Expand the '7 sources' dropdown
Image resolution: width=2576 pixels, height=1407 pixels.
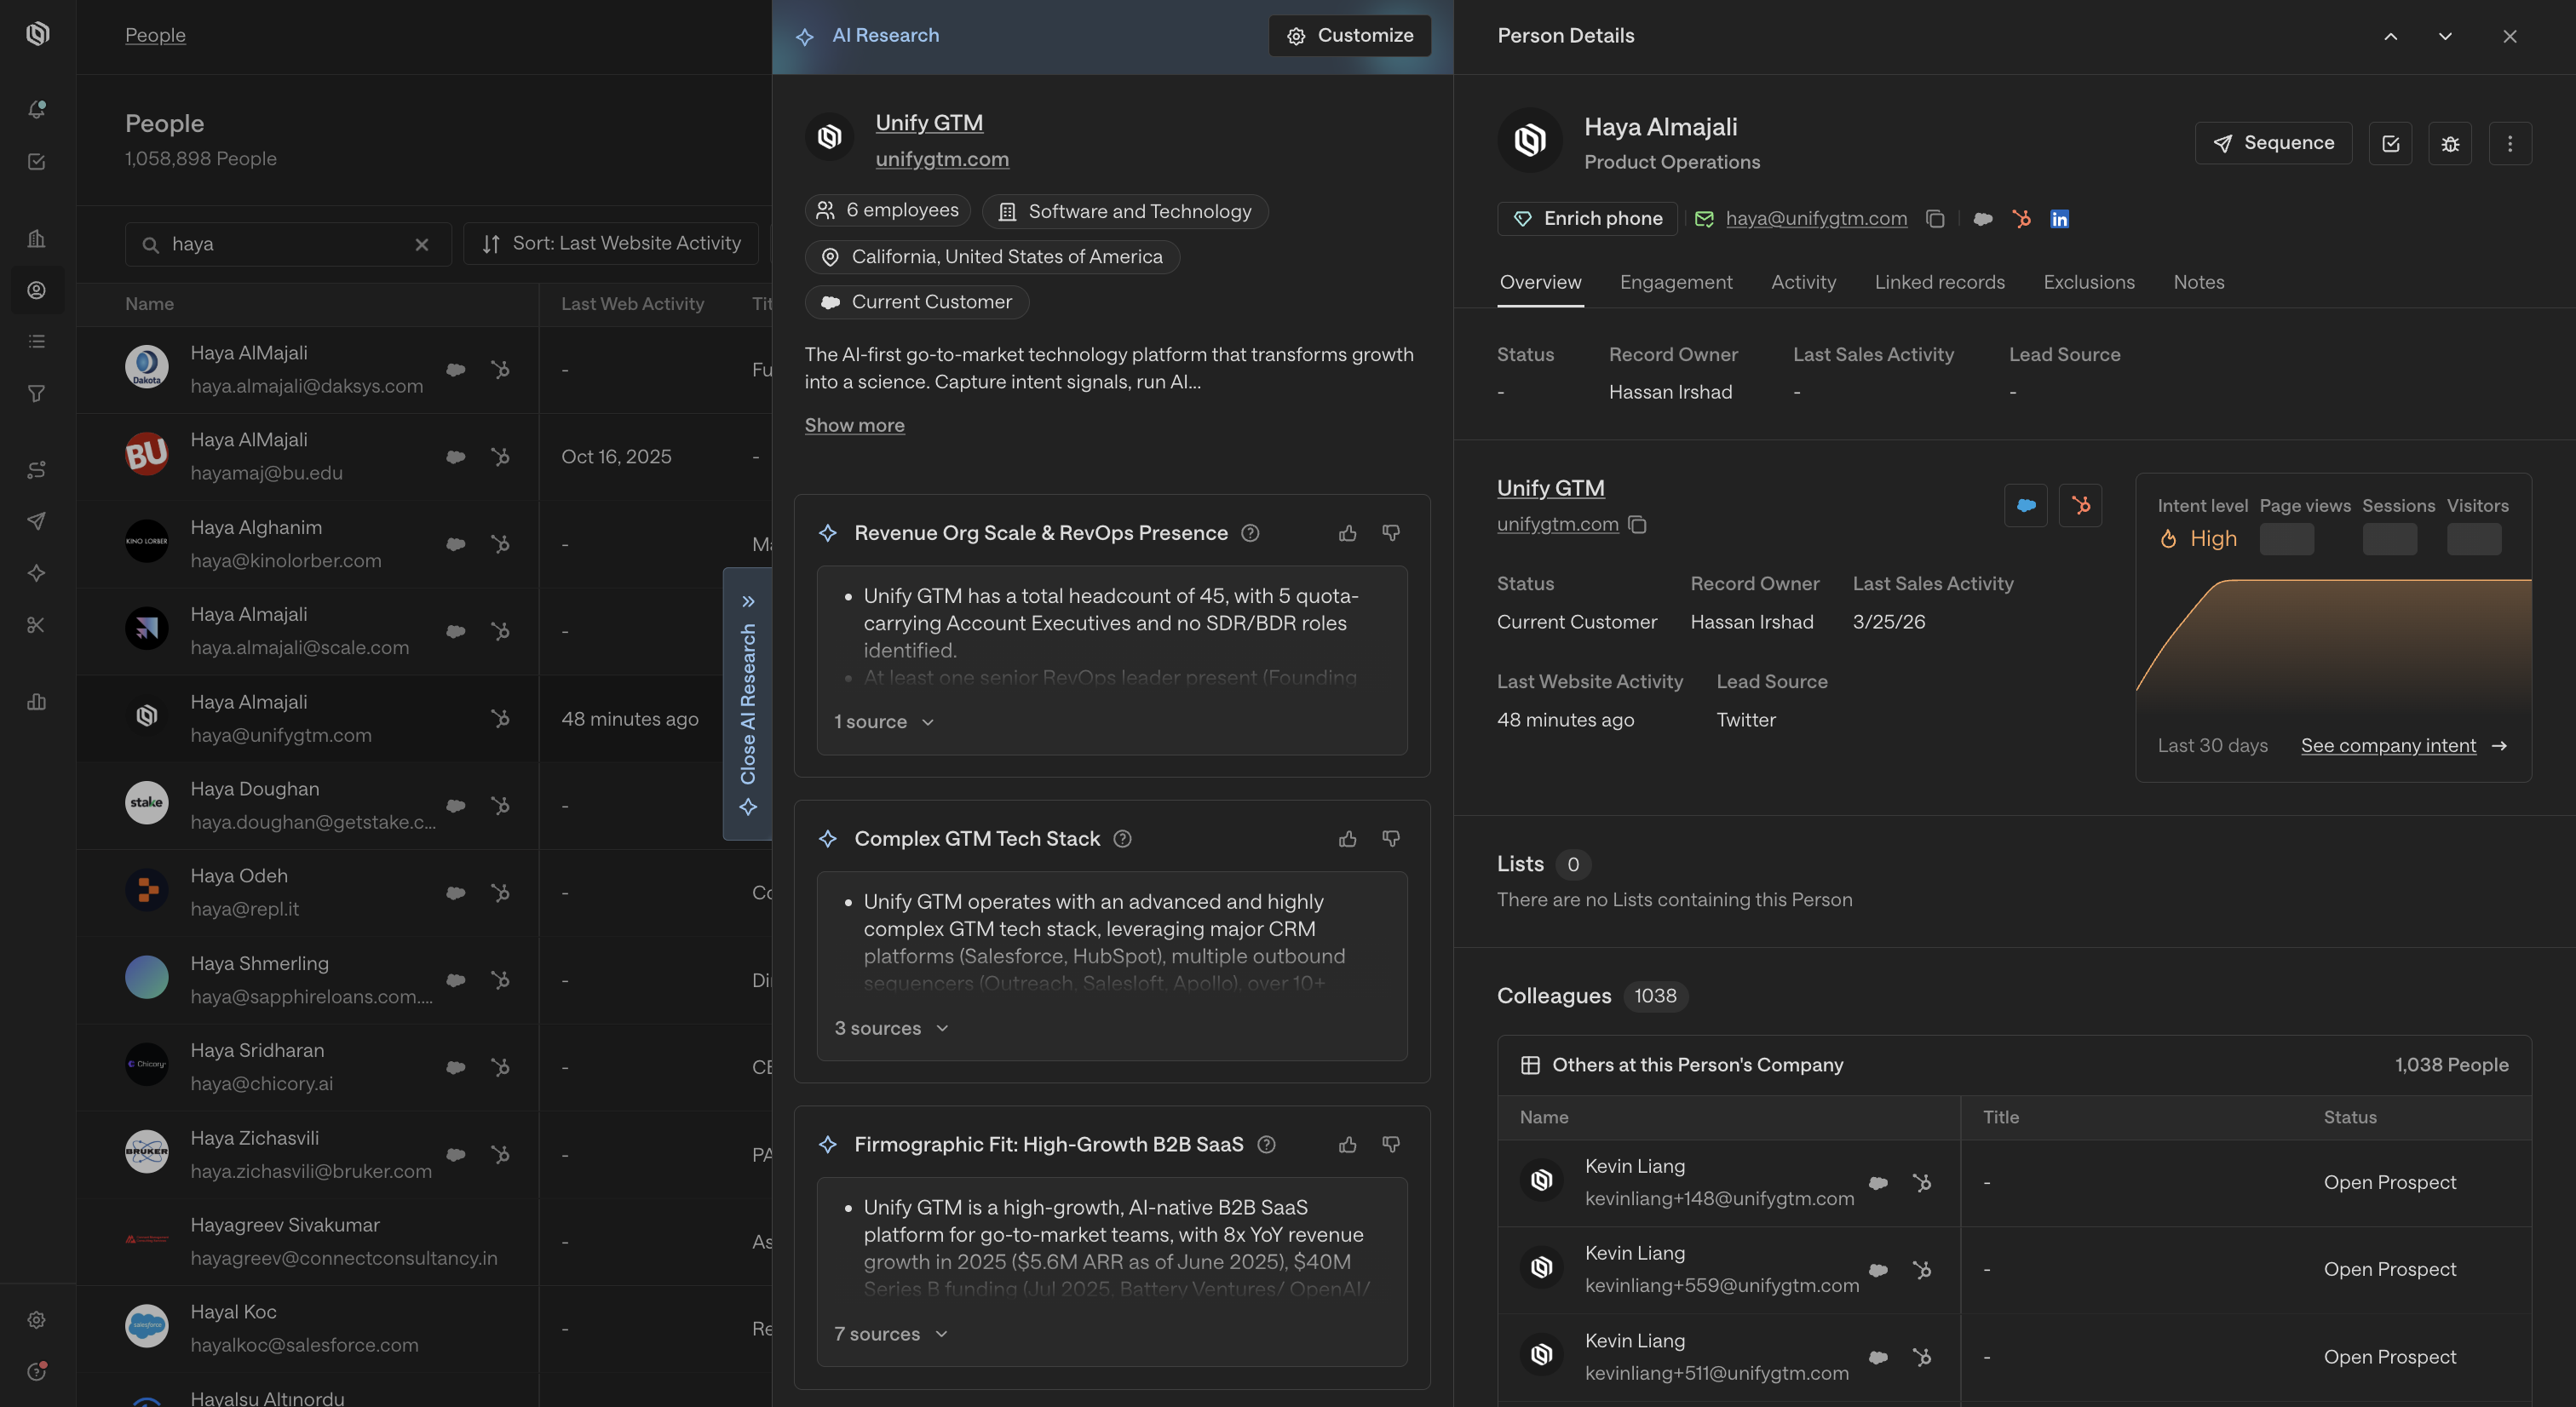[891, 1334]
